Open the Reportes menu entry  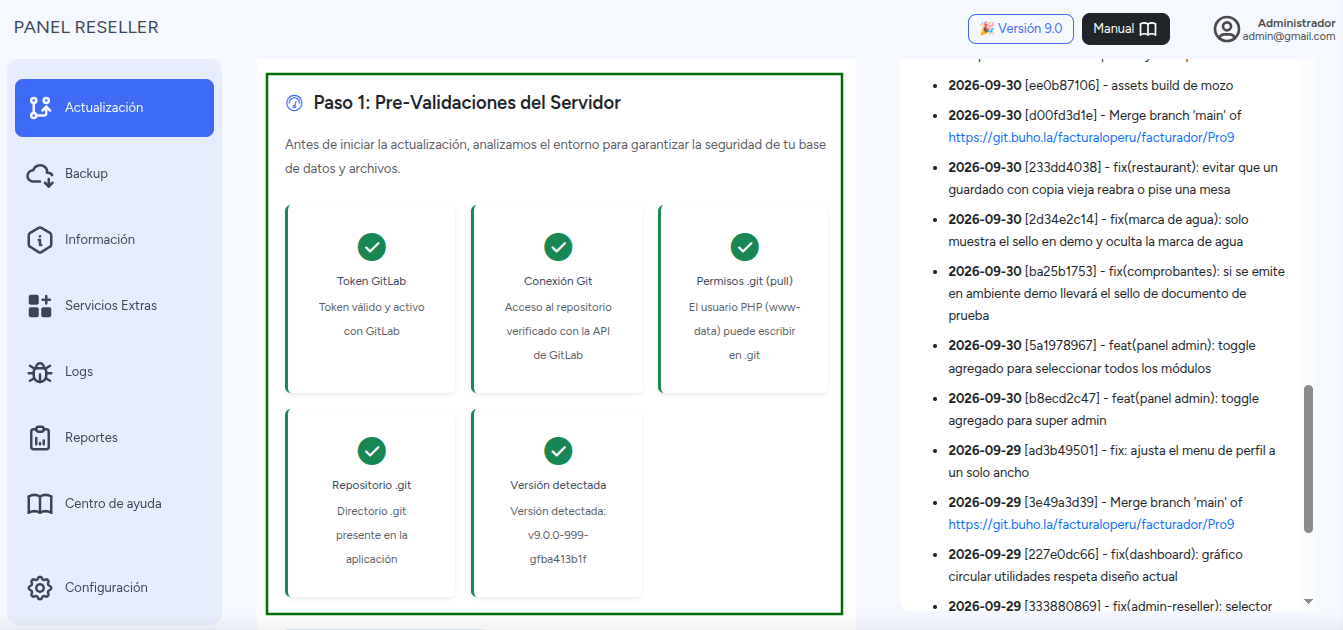click(114, 438)
